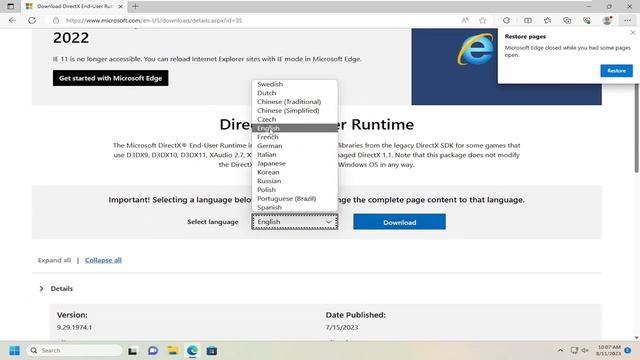The image size is (640, 360).
Task: Open the Collections icon
Action: (567, 20)
